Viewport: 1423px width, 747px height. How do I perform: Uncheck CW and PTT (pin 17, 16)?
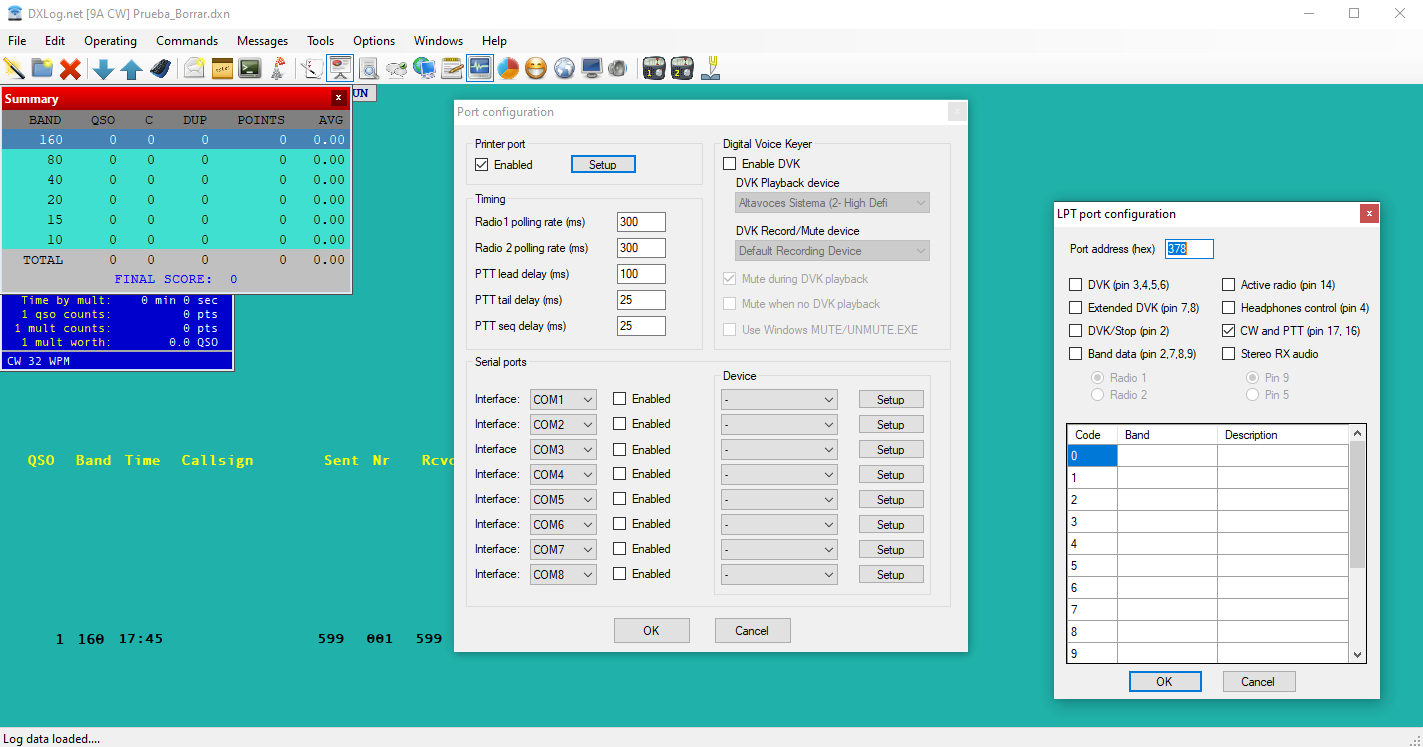[1229, 331]
